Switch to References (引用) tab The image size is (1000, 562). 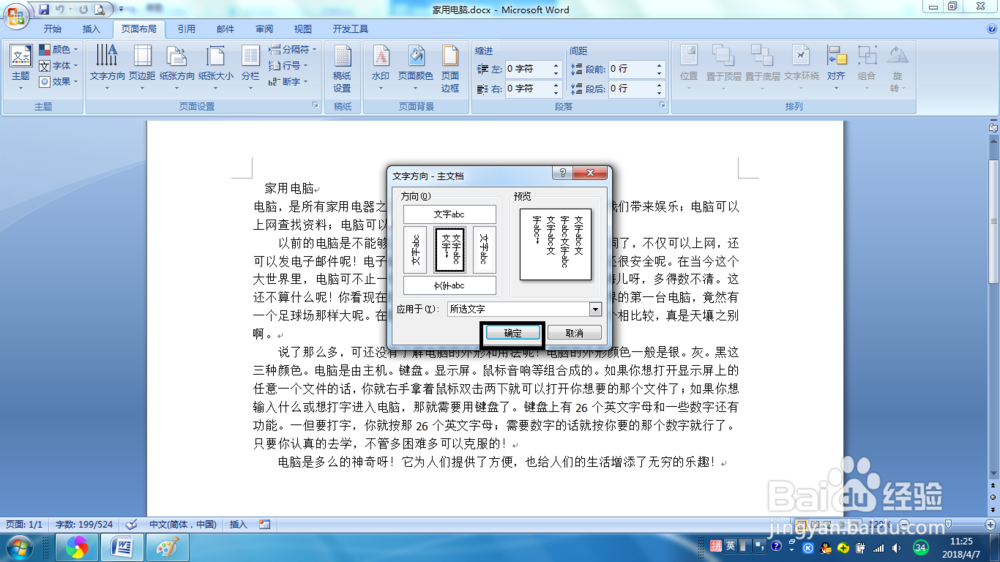pyautogui.click(x=186, y=29)
